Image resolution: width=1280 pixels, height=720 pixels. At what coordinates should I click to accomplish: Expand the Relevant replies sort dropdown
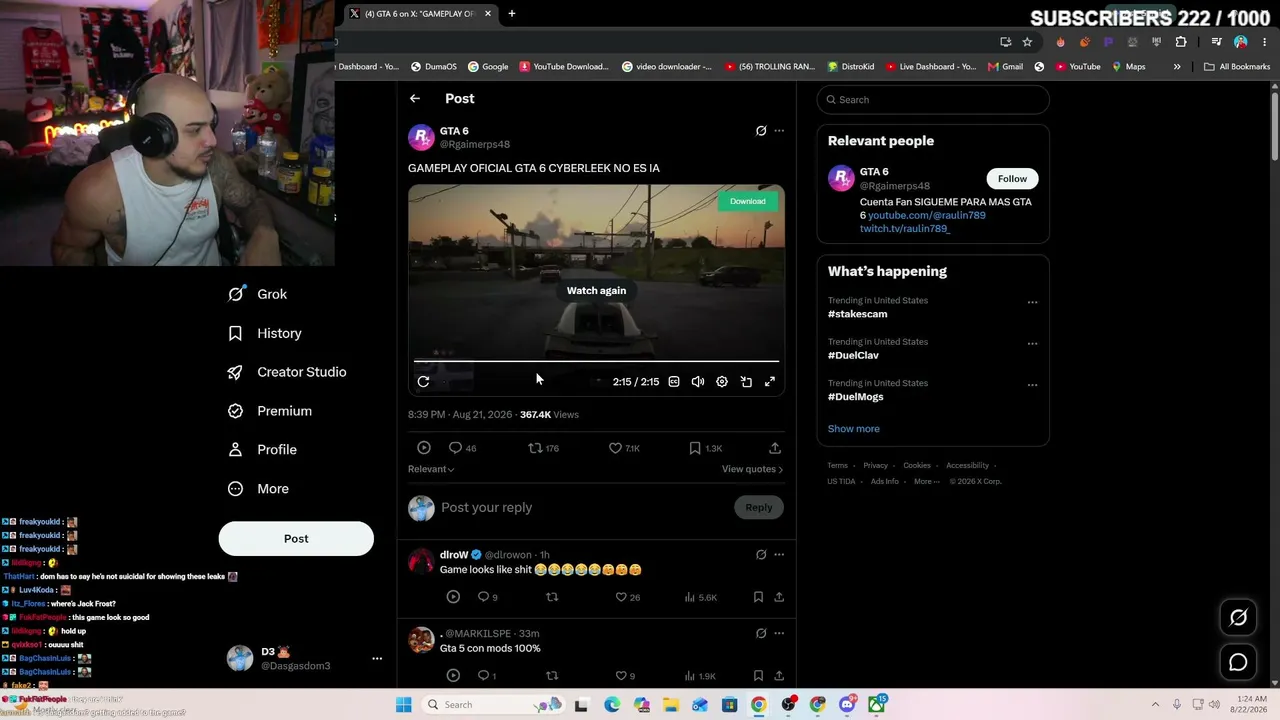pyautogui.click(x=431, y=469)
